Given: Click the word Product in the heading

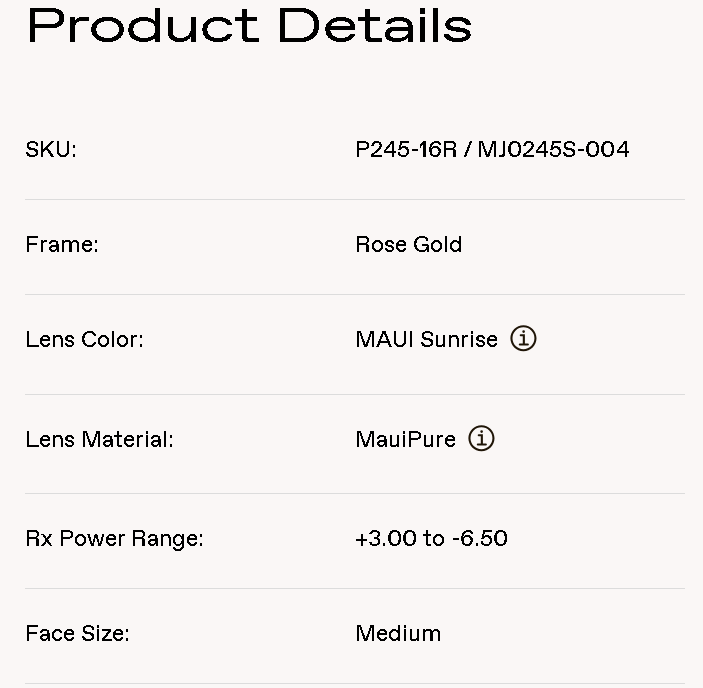Looking at the screenshot, I should [x=142, y=25].
